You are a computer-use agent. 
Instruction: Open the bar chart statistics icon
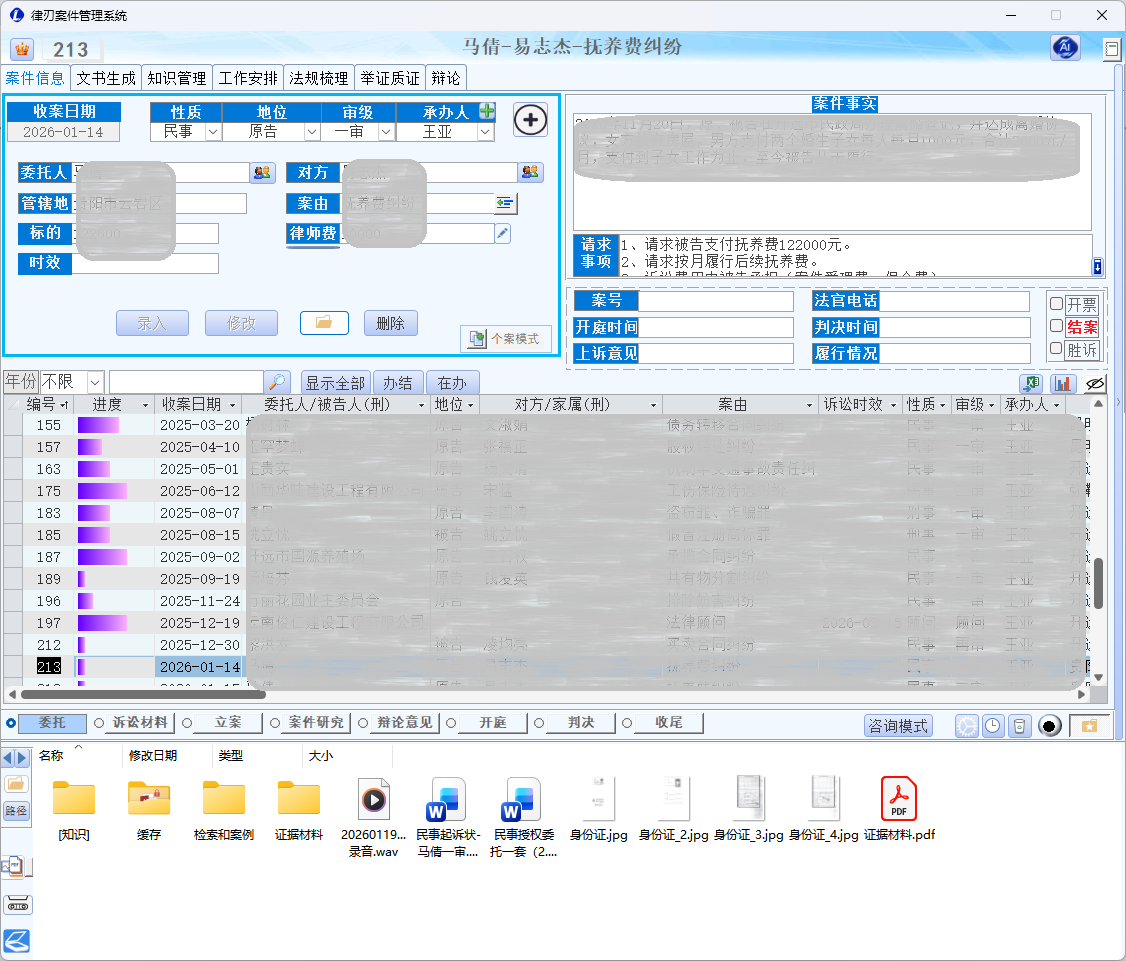tap(1062, 384)
